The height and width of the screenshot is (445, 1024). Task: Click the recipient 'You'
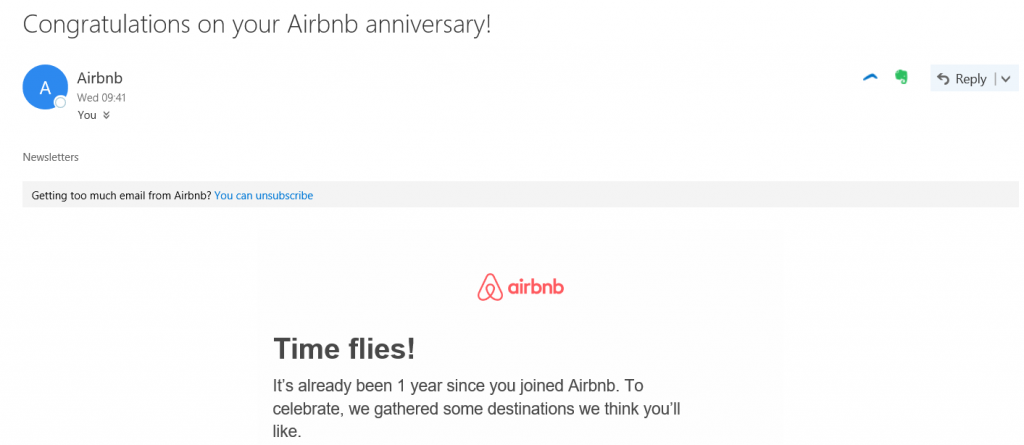pos(87,115)
